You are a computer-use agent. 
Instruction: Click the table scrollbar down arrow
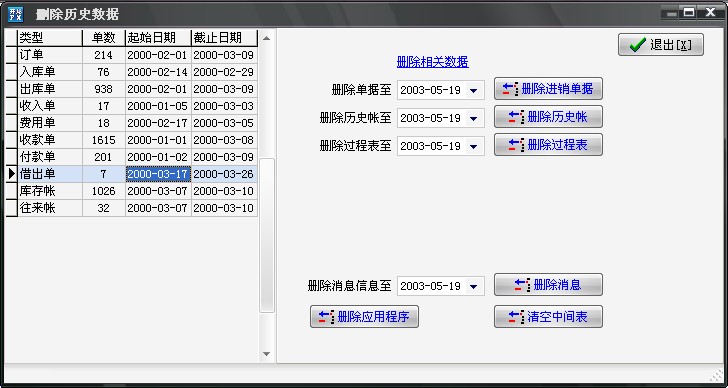[266, 354]
